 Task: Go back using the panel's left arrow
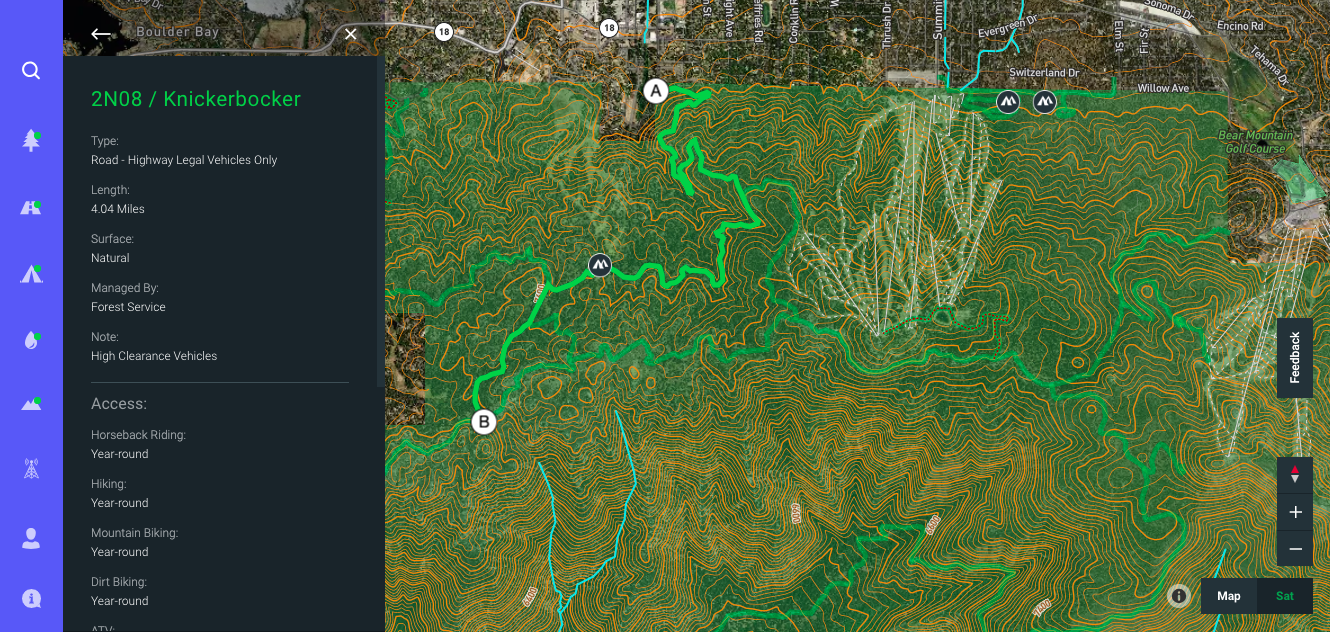click(101, 34)
